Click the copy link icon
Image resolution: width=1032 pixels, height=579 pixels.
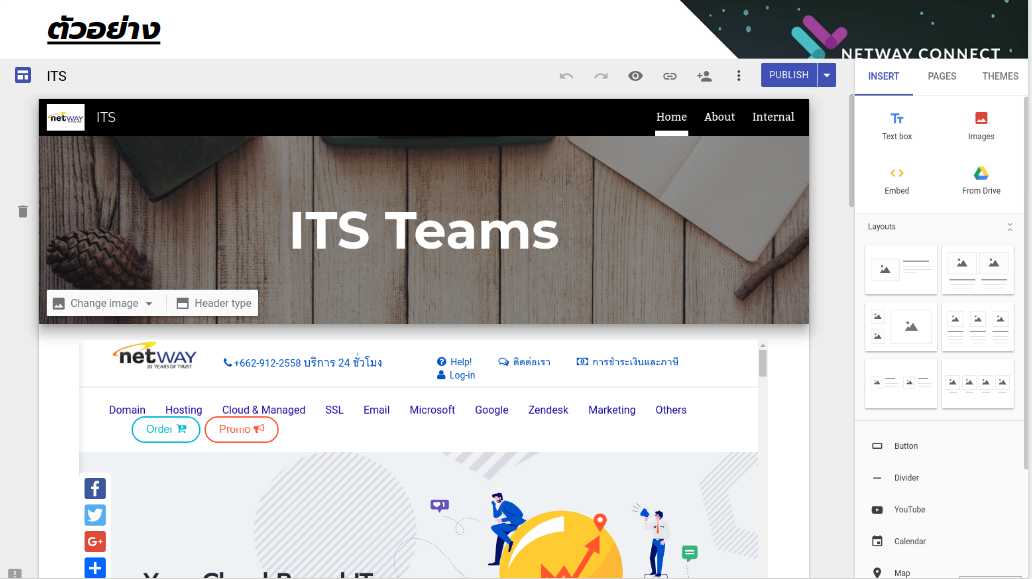pos(670,76)
